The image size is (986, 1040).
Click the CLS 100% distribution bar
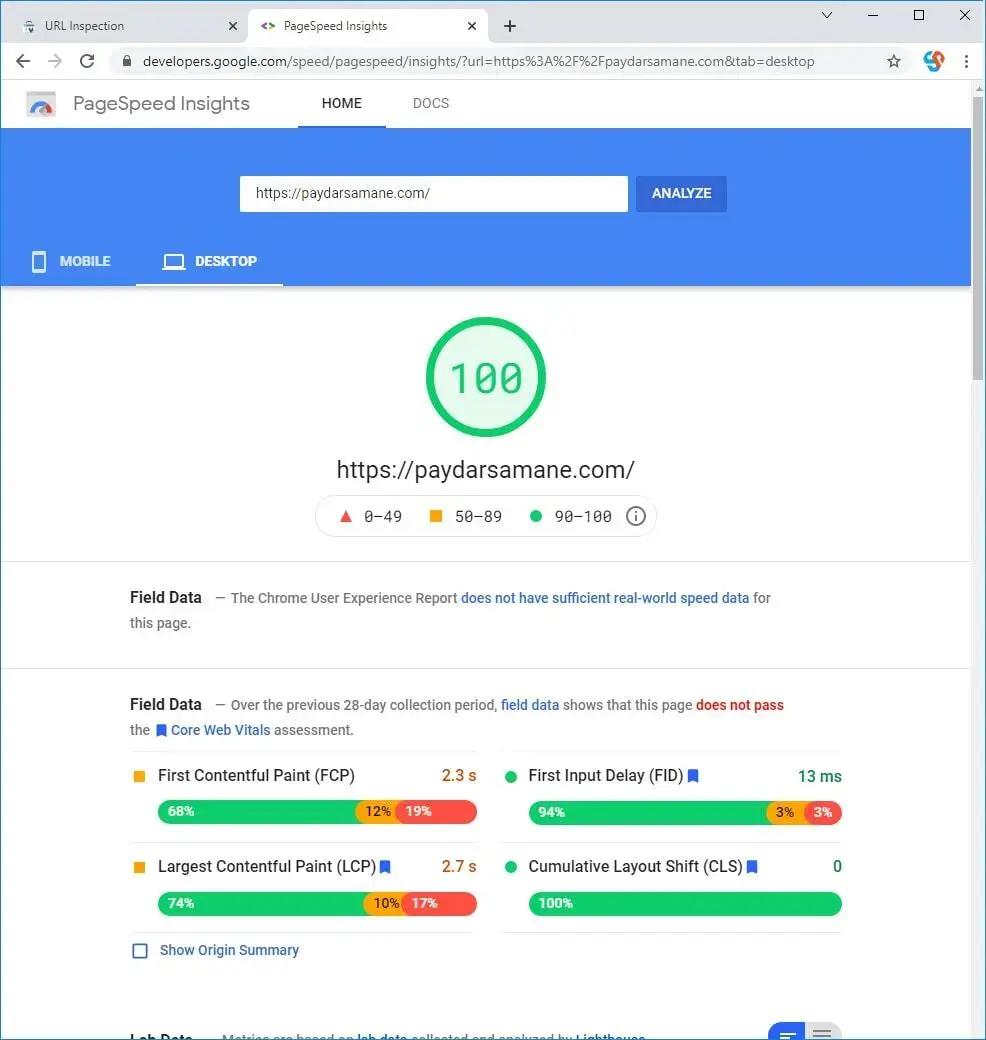(685, 903)
